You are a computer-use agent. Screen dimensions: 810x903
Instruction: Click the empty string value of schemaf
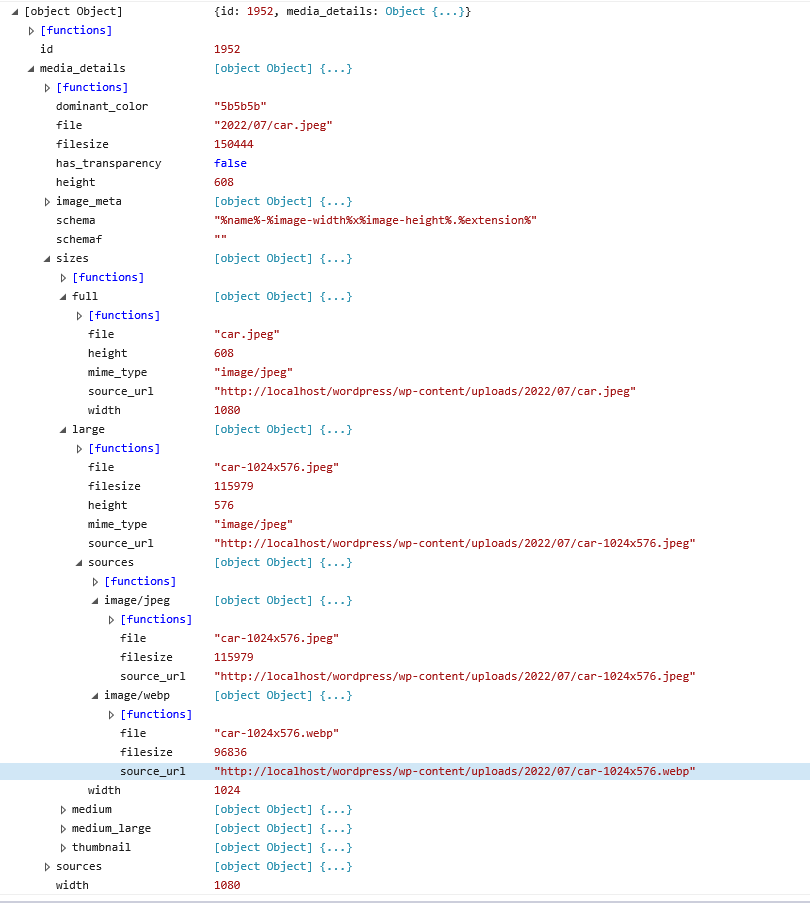point(220,238)
